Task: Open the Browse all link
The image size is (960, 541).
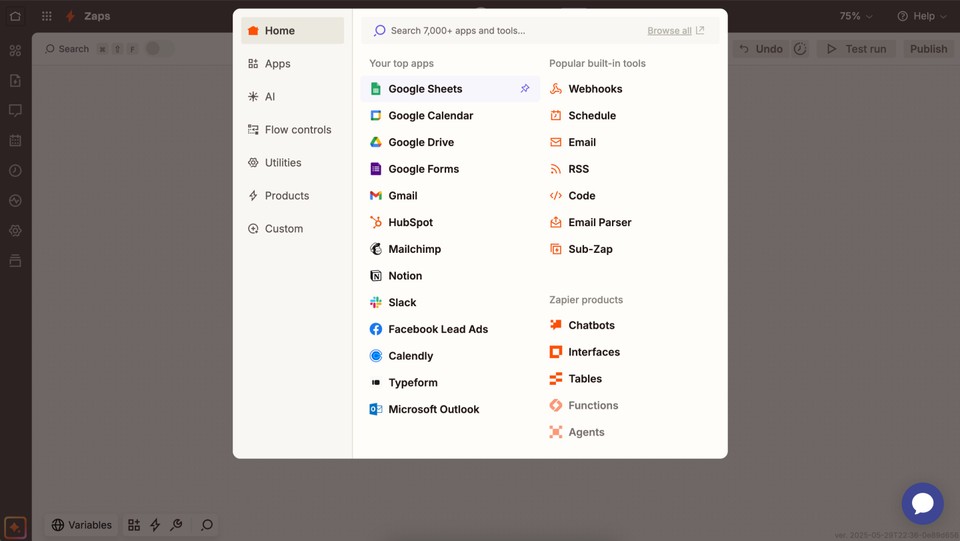Action: coord(675,31)
